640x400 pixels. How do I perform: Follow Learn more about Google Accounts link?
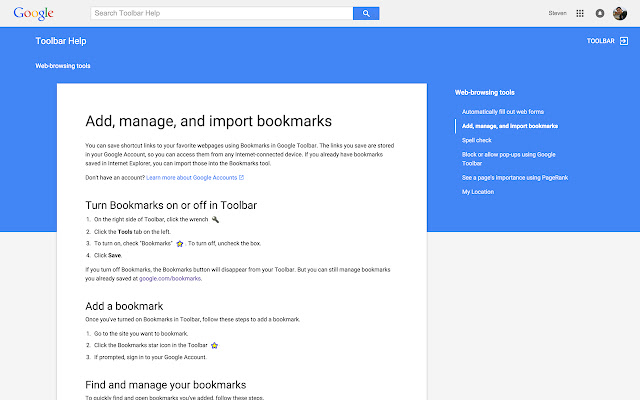coord(191,178)
